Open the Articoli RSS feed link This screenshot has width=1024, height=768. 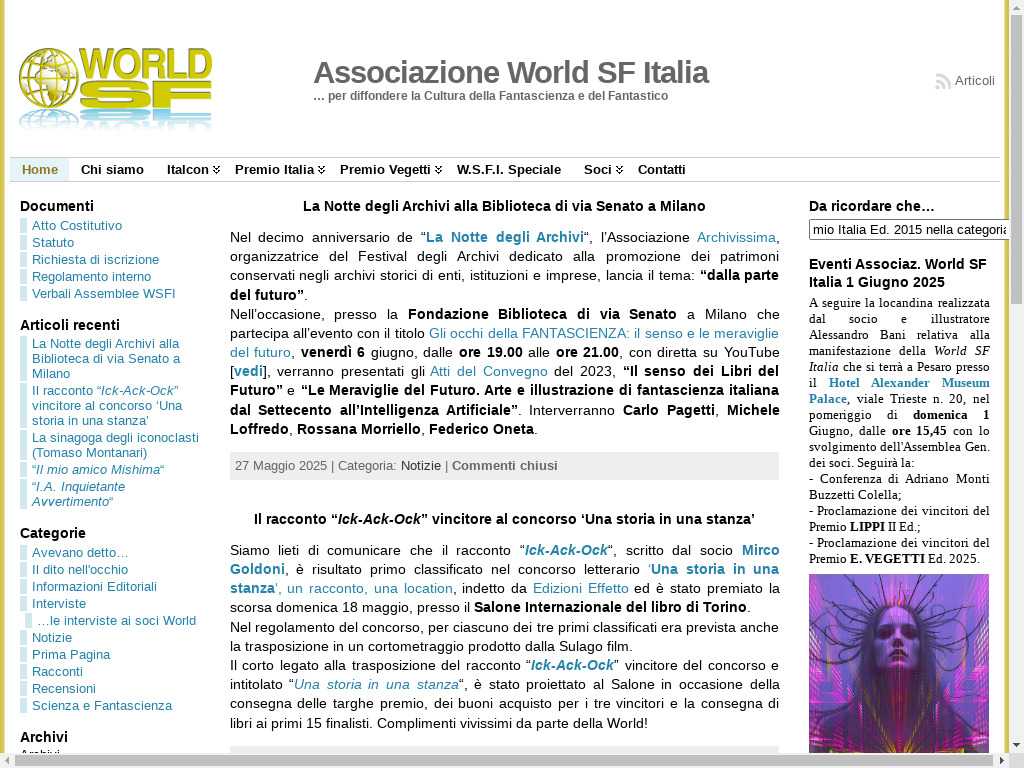point(974,80)
